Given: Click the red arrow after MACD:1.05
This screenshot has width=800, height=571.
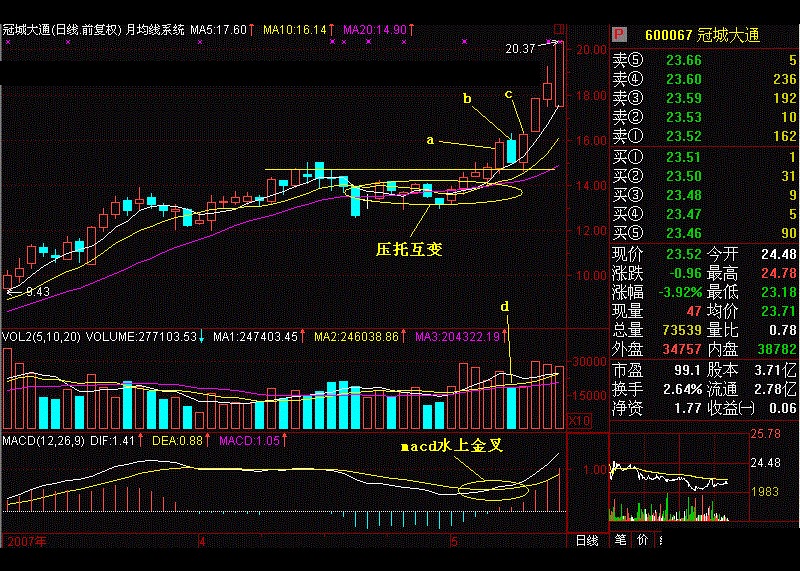Looking at the screenshot, I should (288, 440).
